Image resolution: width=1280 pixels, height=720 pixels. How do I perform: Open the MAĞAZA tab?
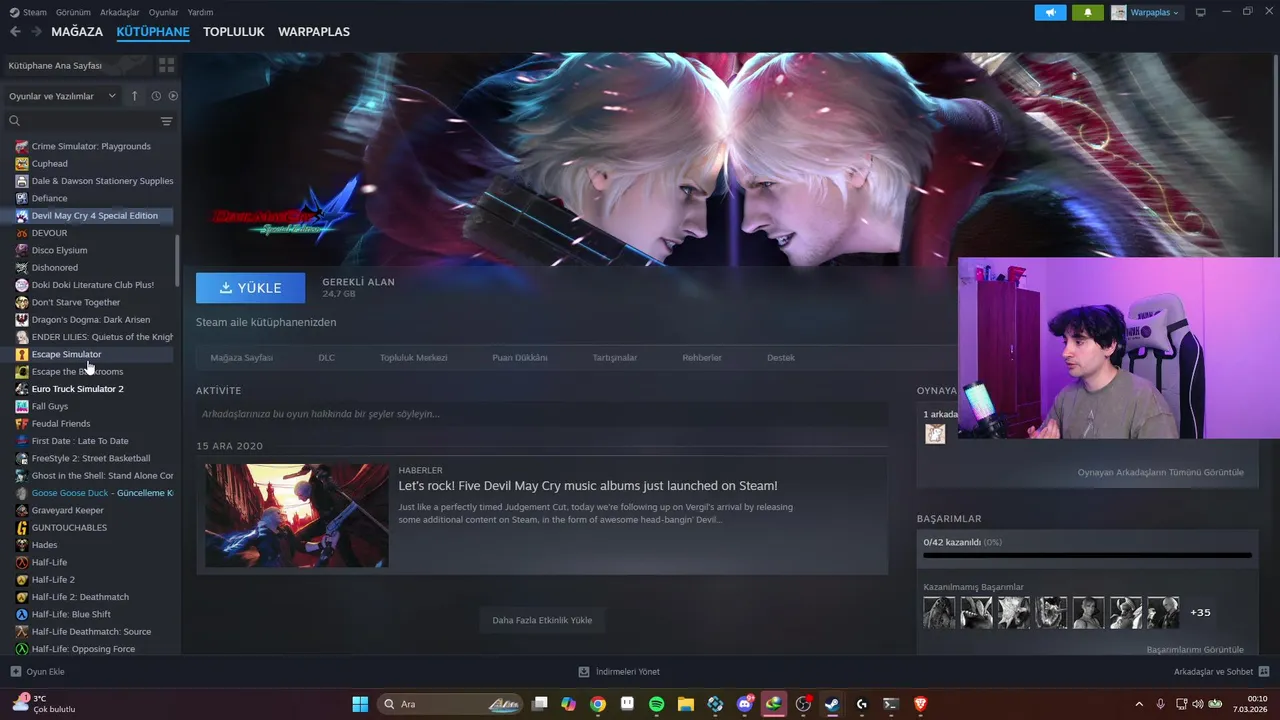[x=77, y=32]
